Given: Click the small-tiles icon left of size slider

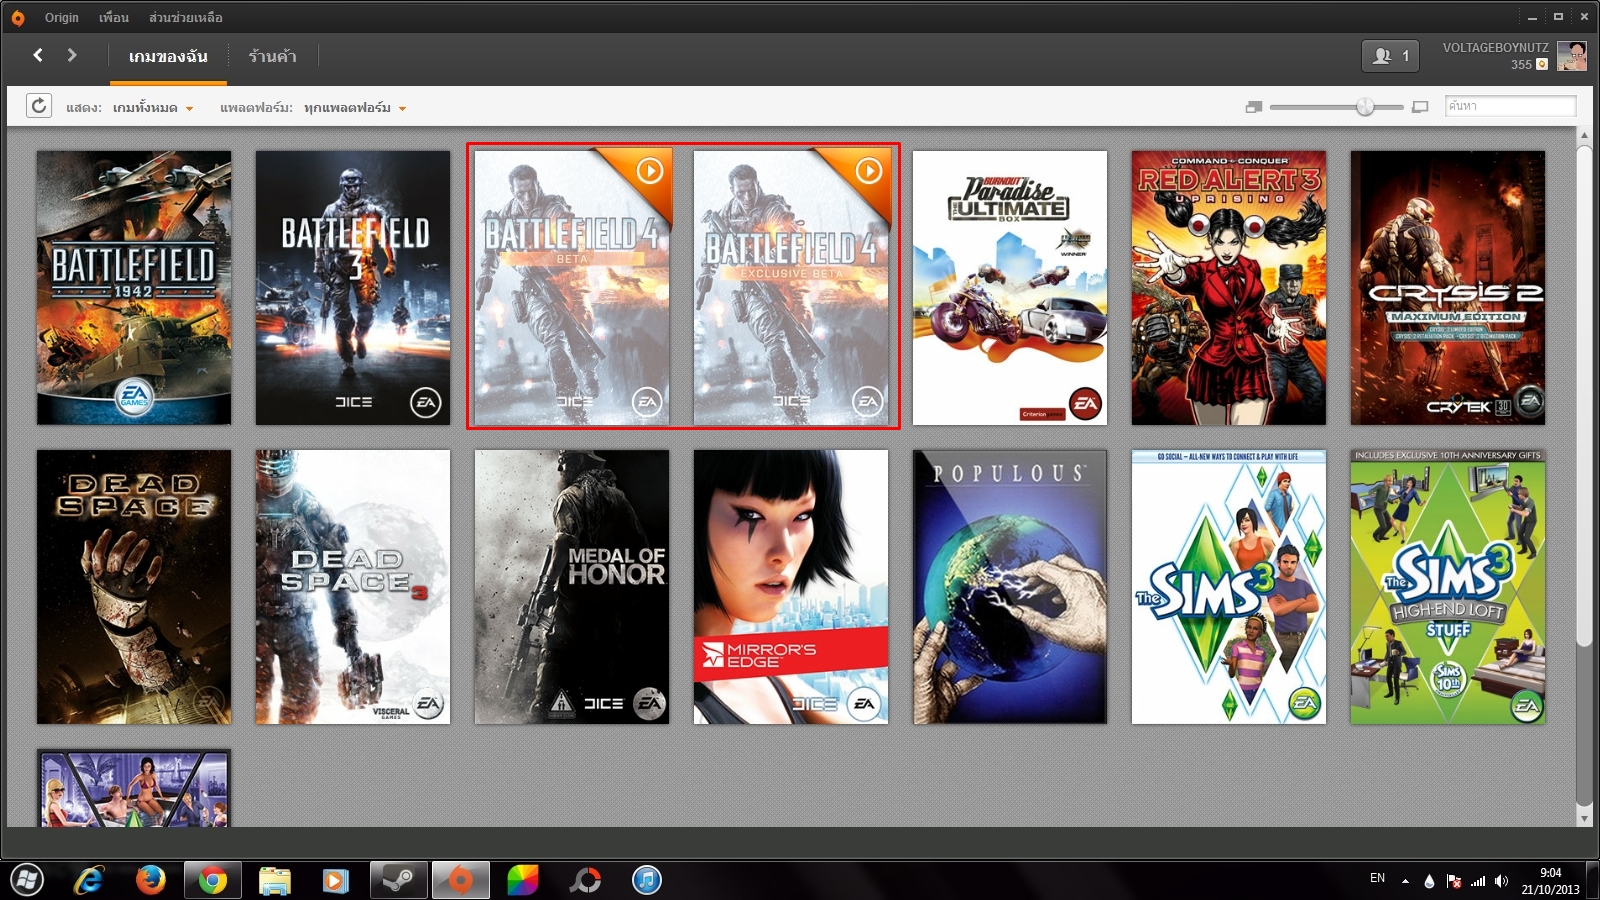Looking at the screenshot, I should 1254,107.
